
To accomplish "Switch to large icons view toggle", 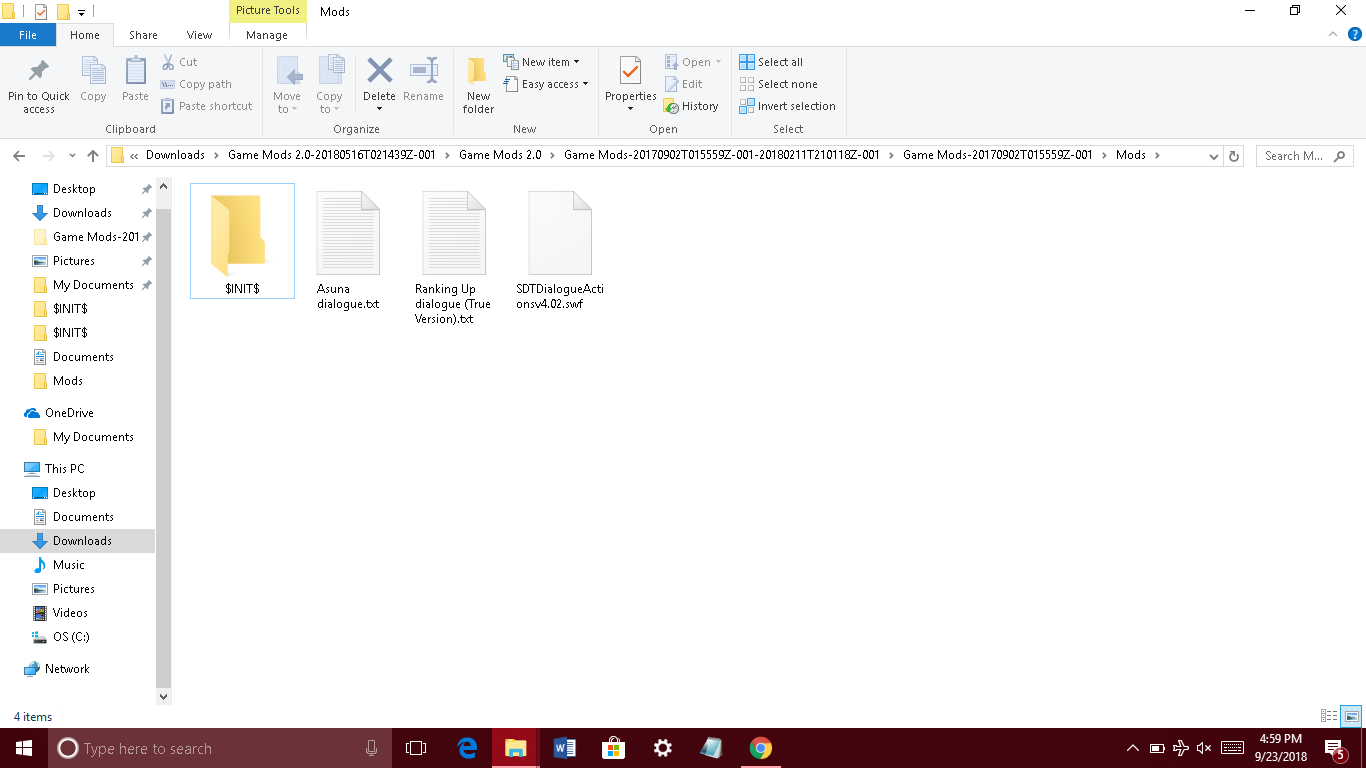I will 1351,716.
